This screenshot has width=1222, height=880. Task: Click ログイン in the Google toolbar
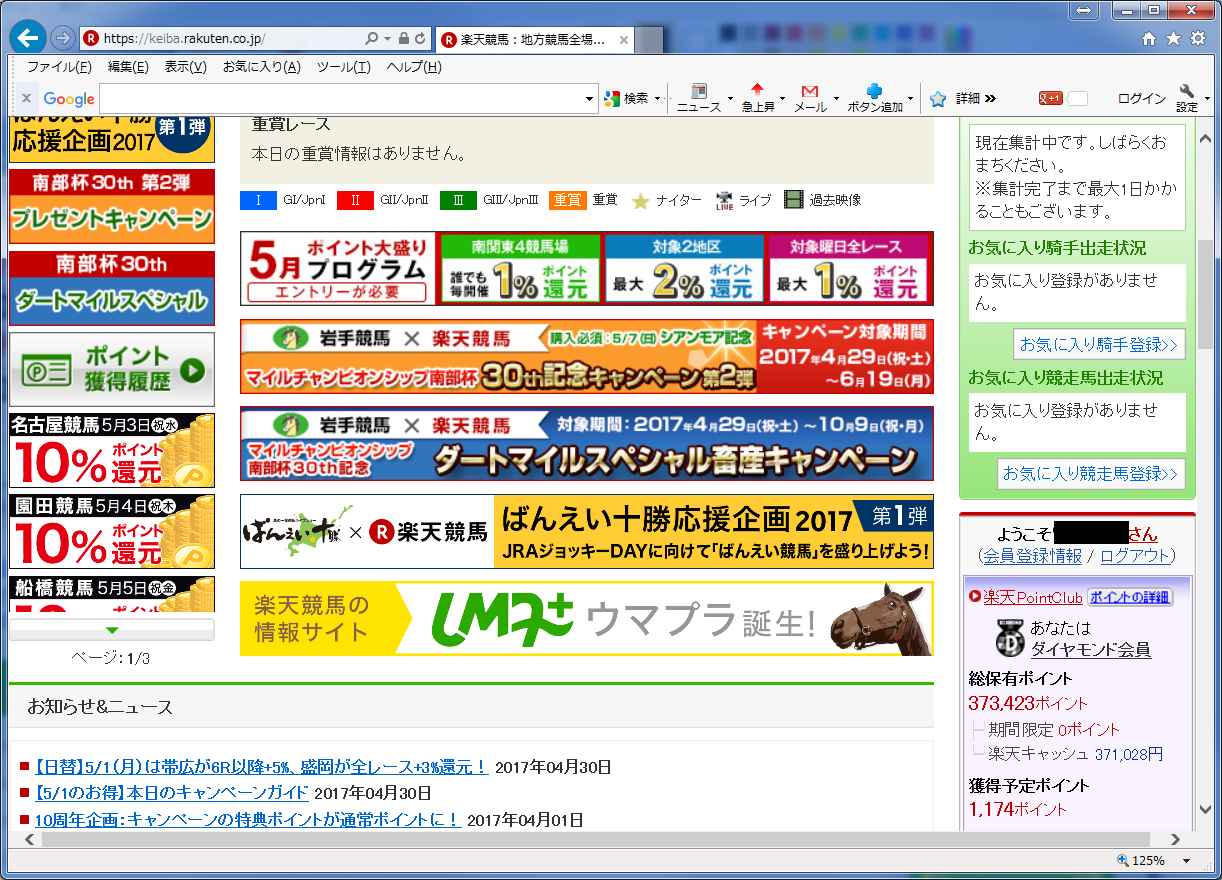tap(1141, 98)
